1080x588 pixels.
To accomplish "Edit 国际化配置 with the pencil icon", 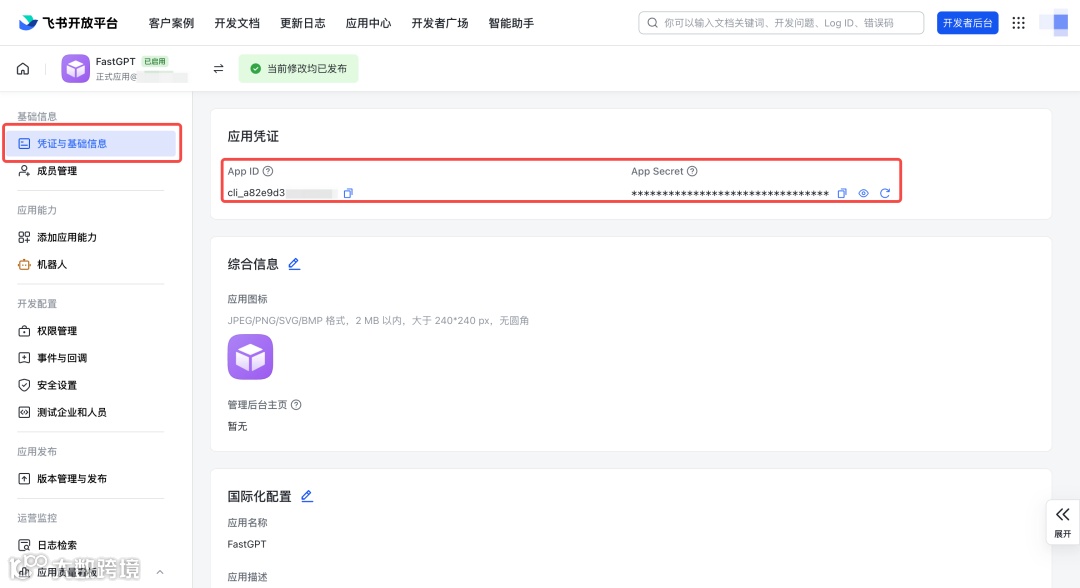I will point(307,496).
